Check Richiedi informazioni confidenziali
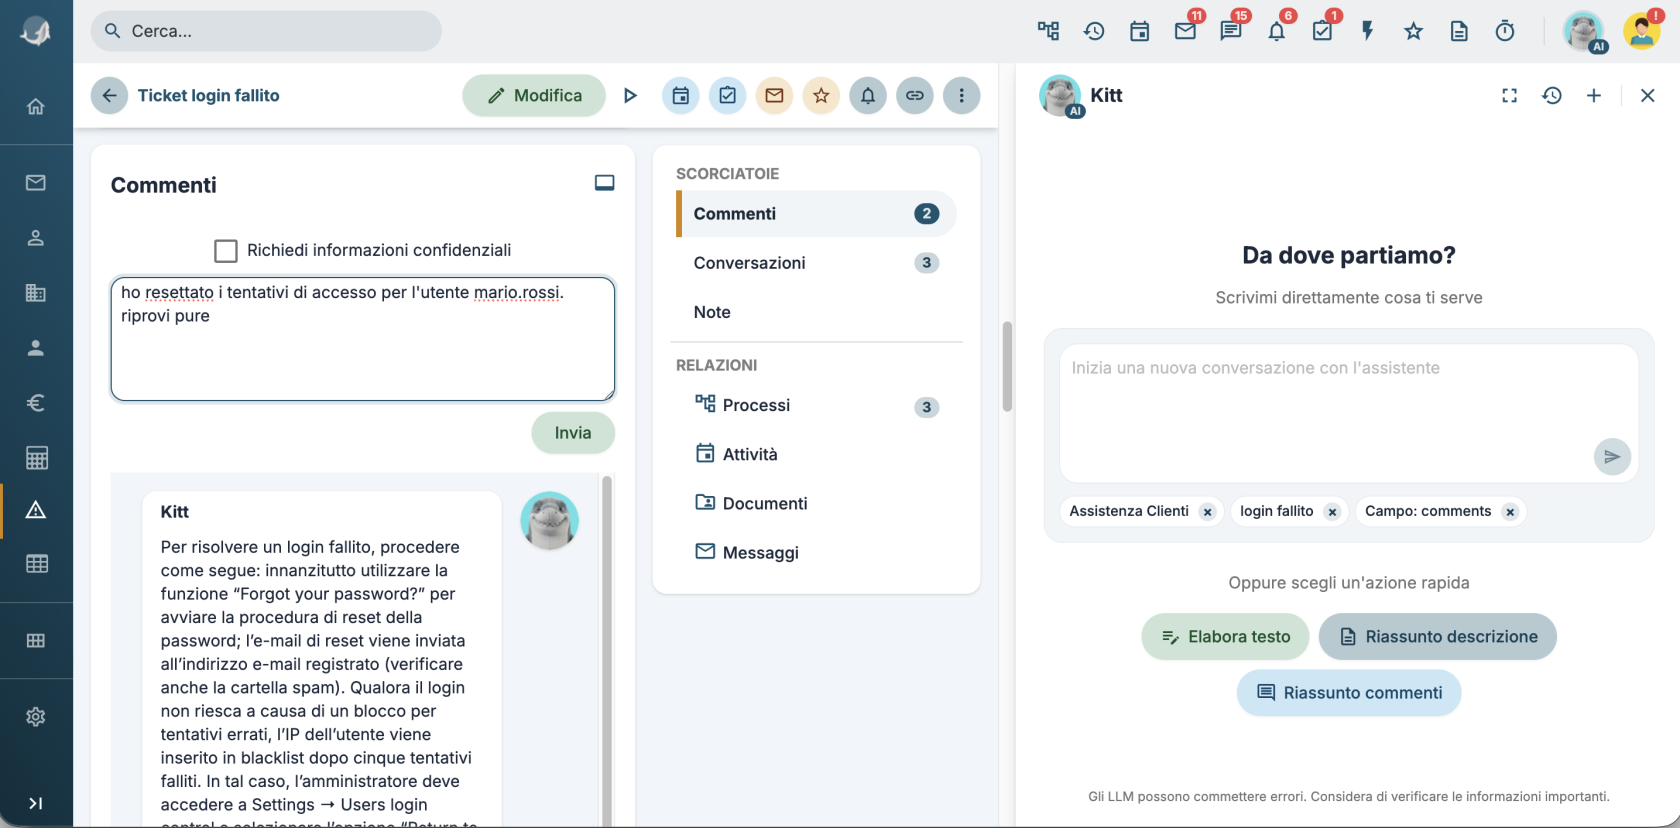Viewport: 1680px width, 828px height. pyautogui.click(x=226, y=250)
